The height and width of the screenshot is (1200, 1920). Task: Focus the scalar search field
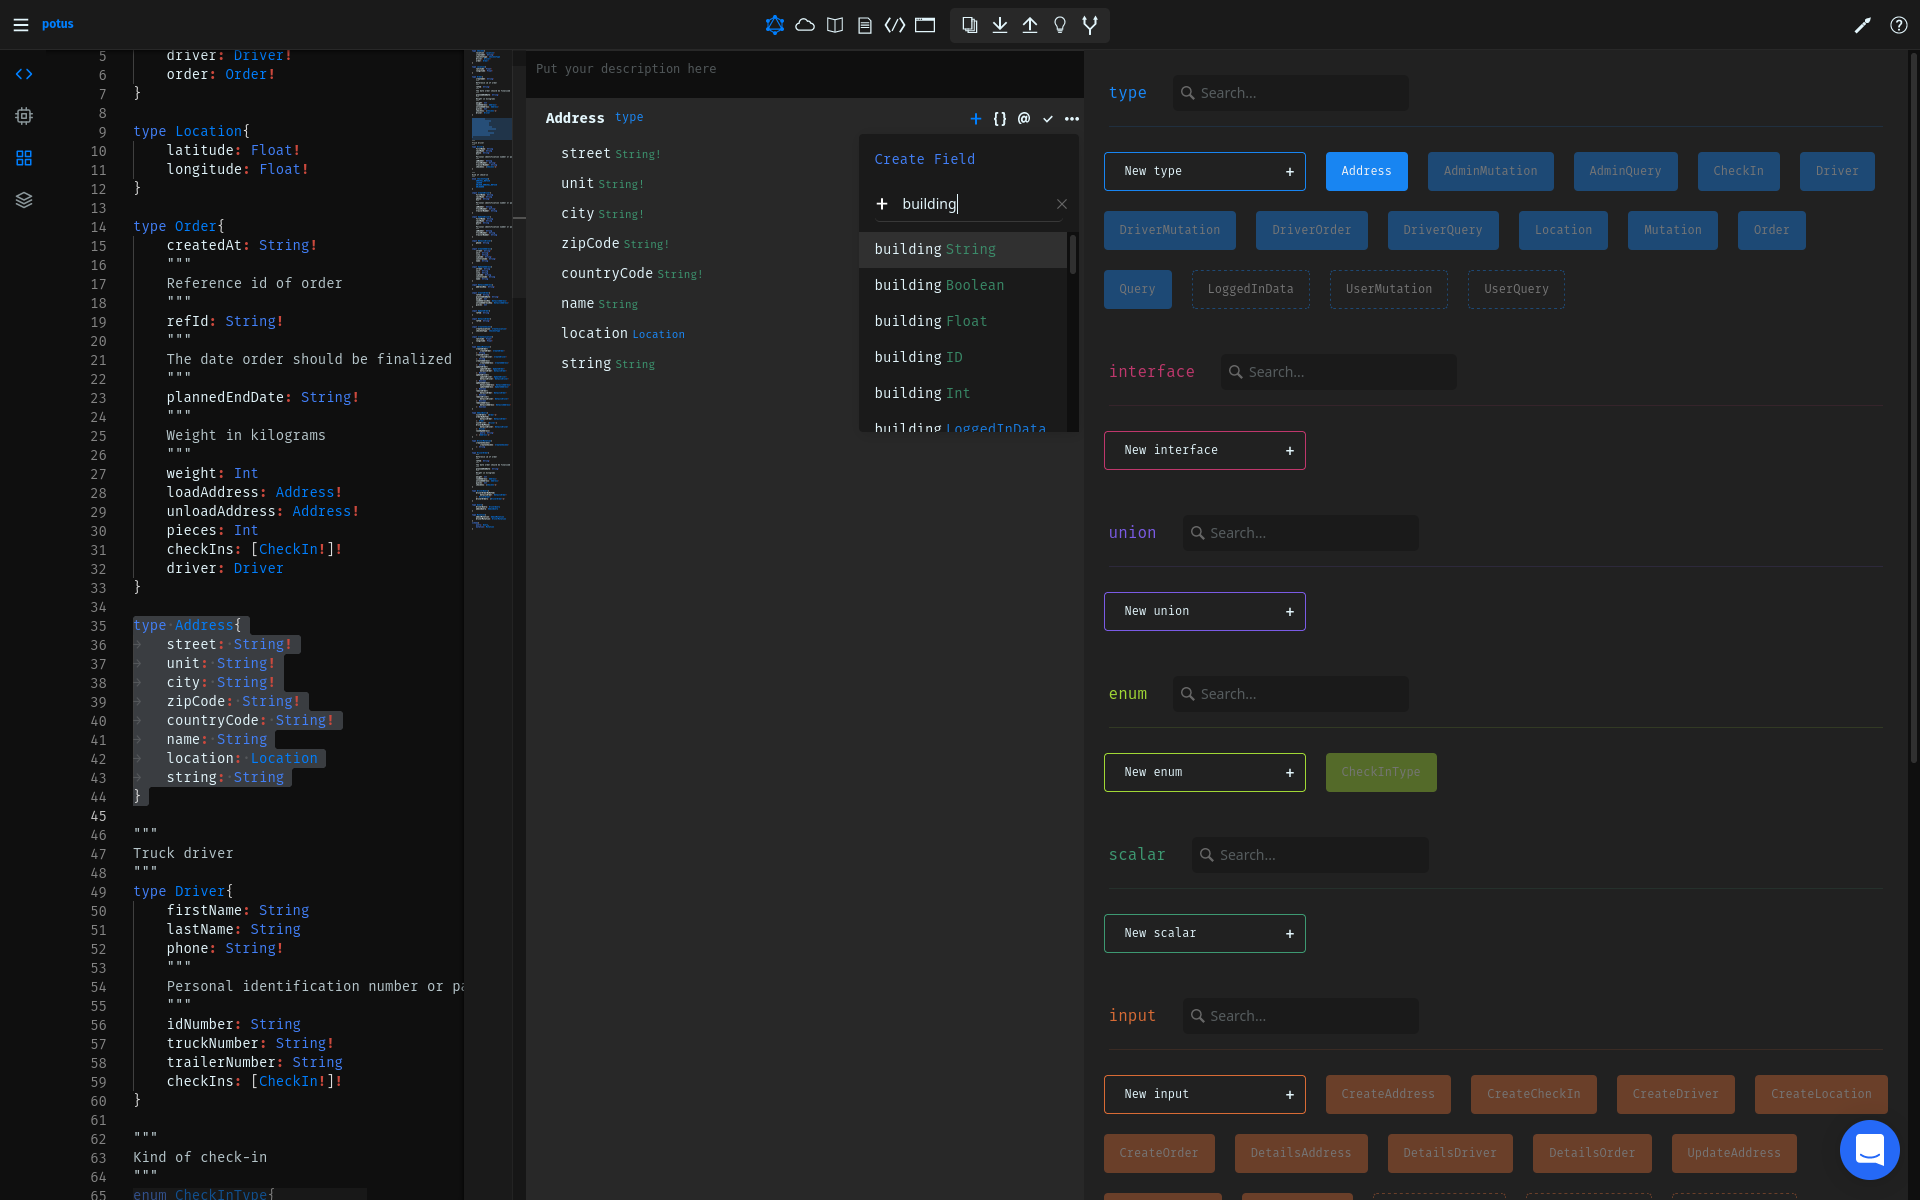[x=1310, y=855]
